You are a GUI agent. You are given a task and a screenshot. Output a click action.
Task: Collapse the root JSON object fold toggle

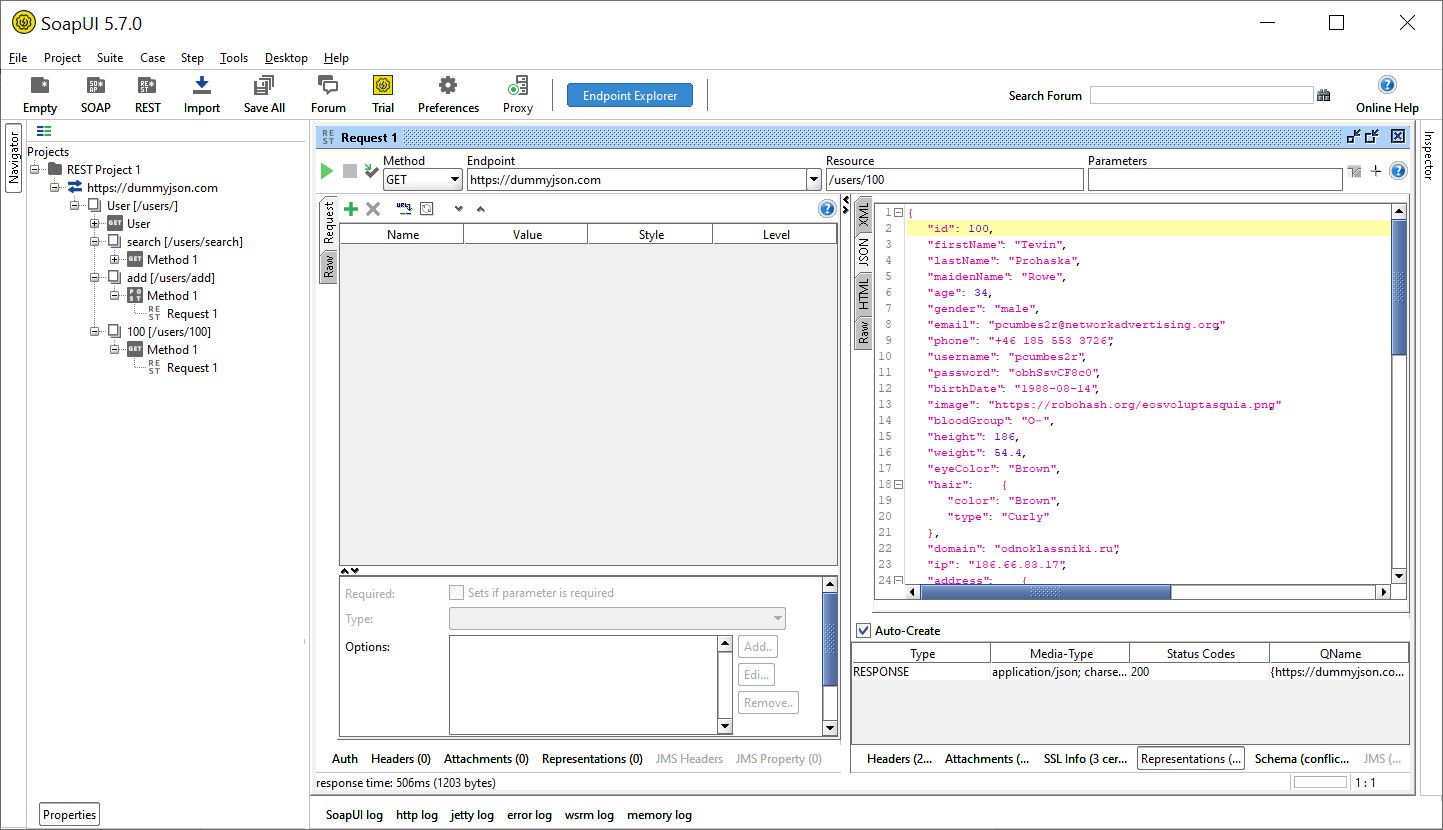click(898, 213)
